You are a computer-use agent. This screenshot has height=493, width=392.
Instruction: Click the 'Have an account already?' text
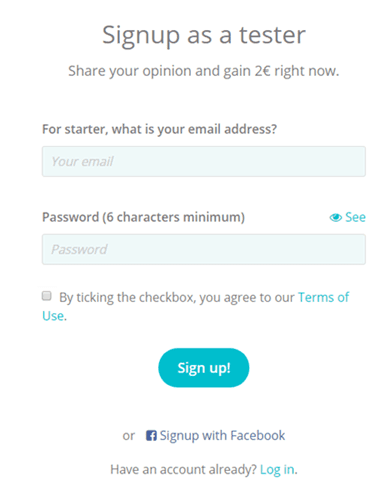coord(183,470)
